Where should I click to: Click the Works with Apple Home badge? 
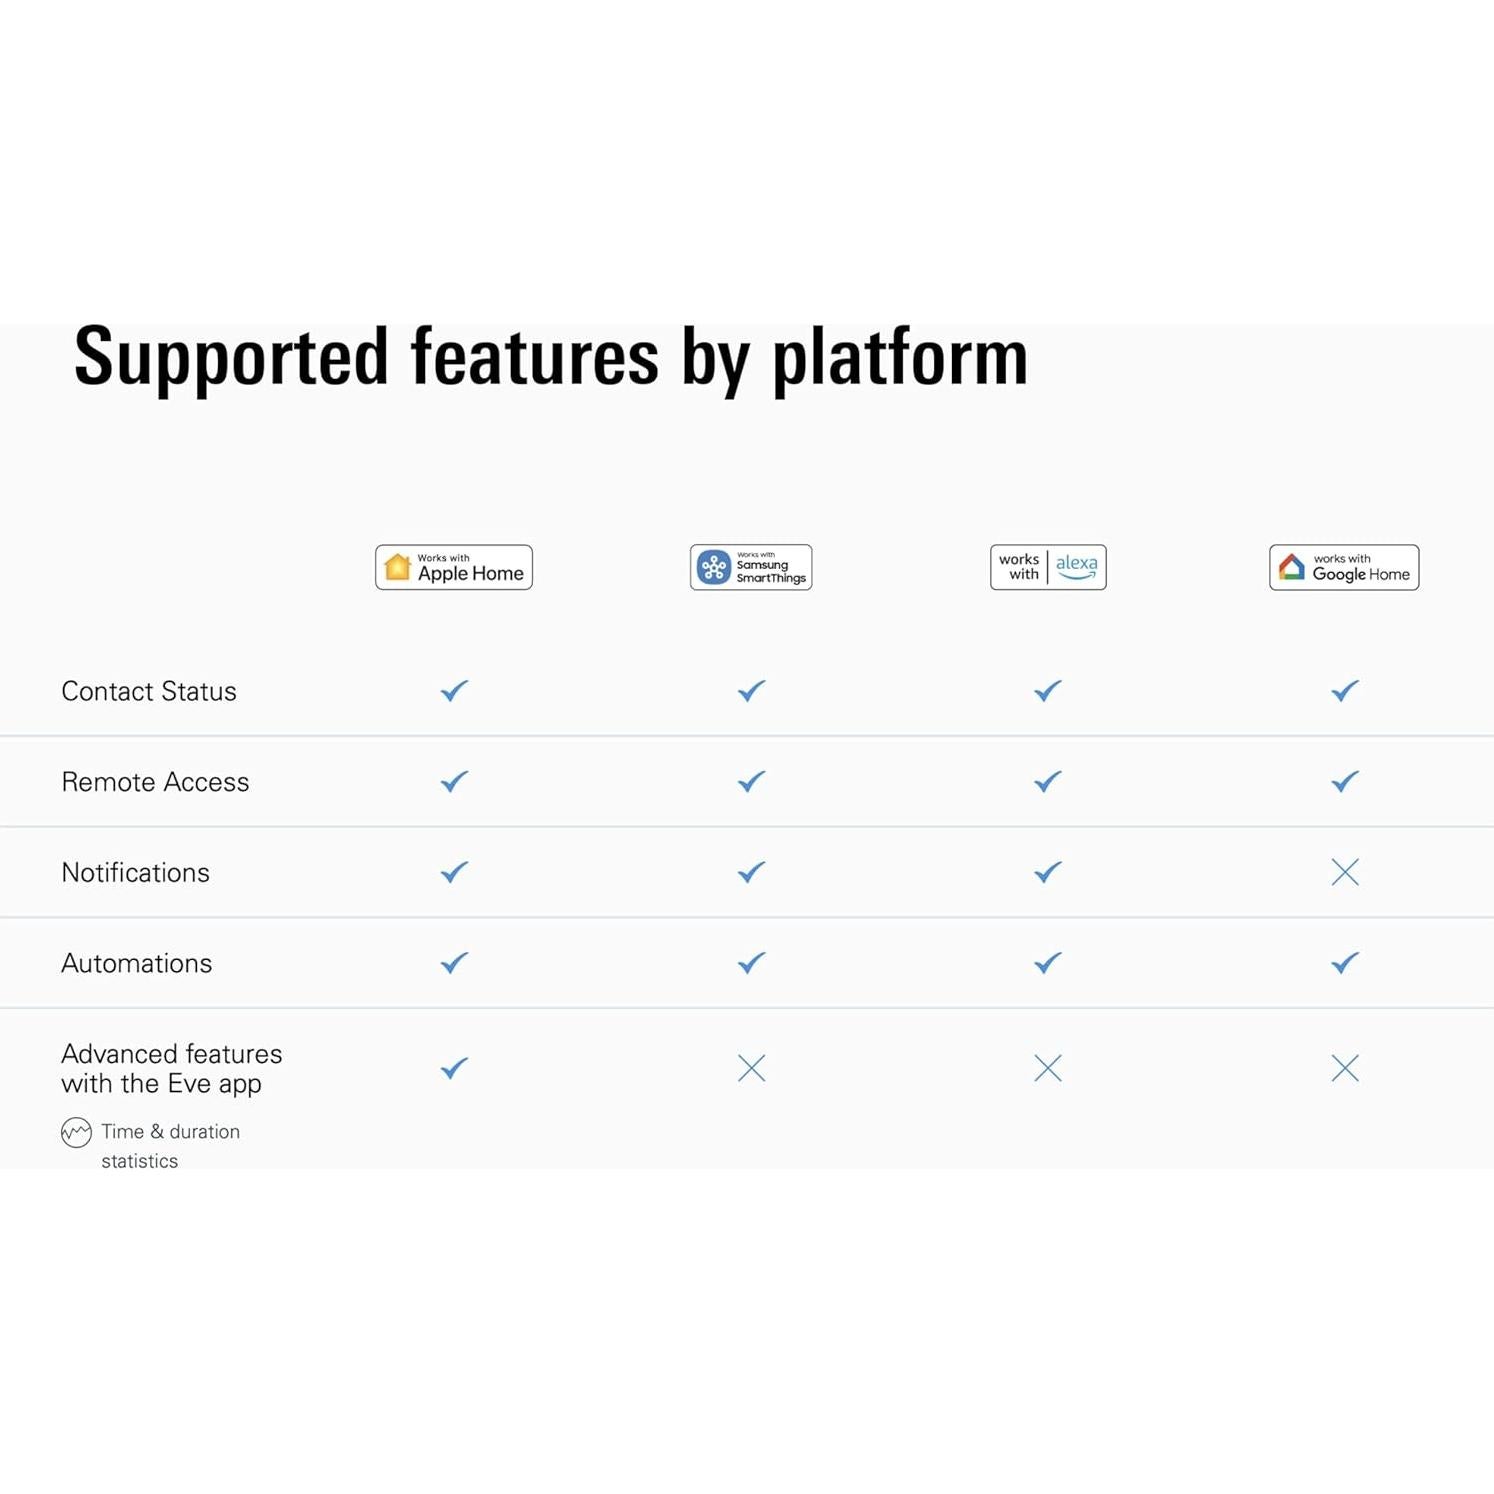pos(454,568)
